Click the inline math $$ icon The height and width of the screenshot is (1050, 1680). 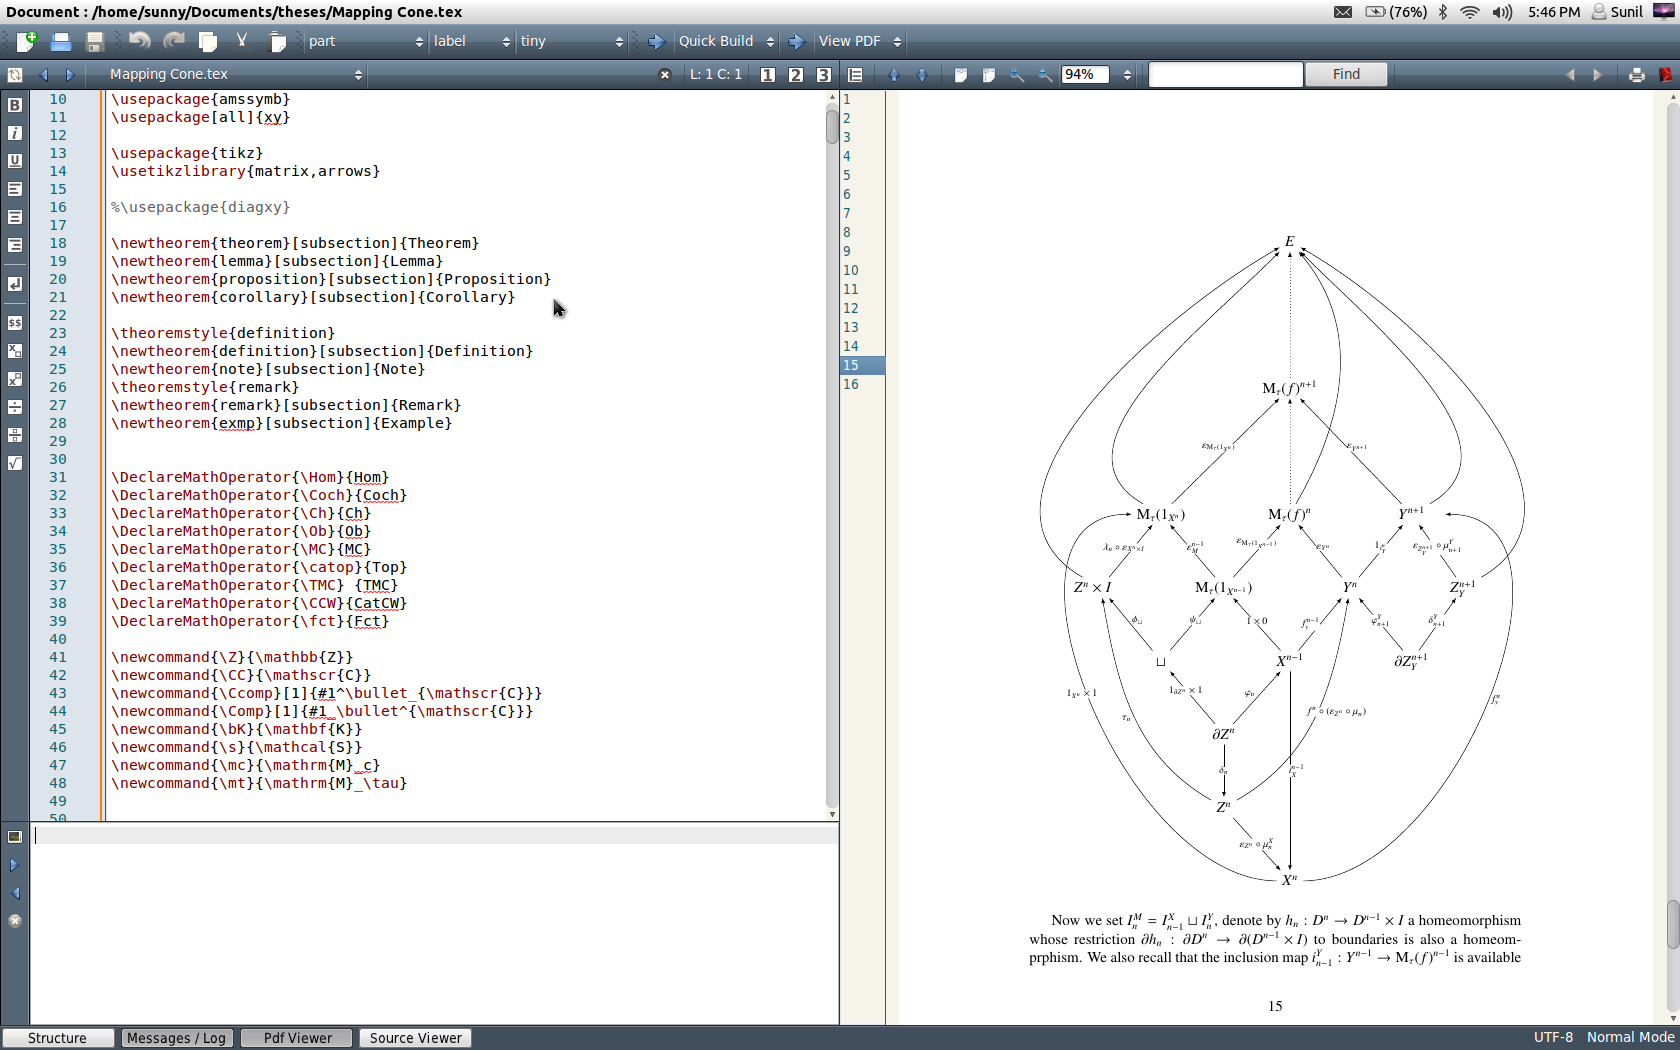[x=15, y=323]
